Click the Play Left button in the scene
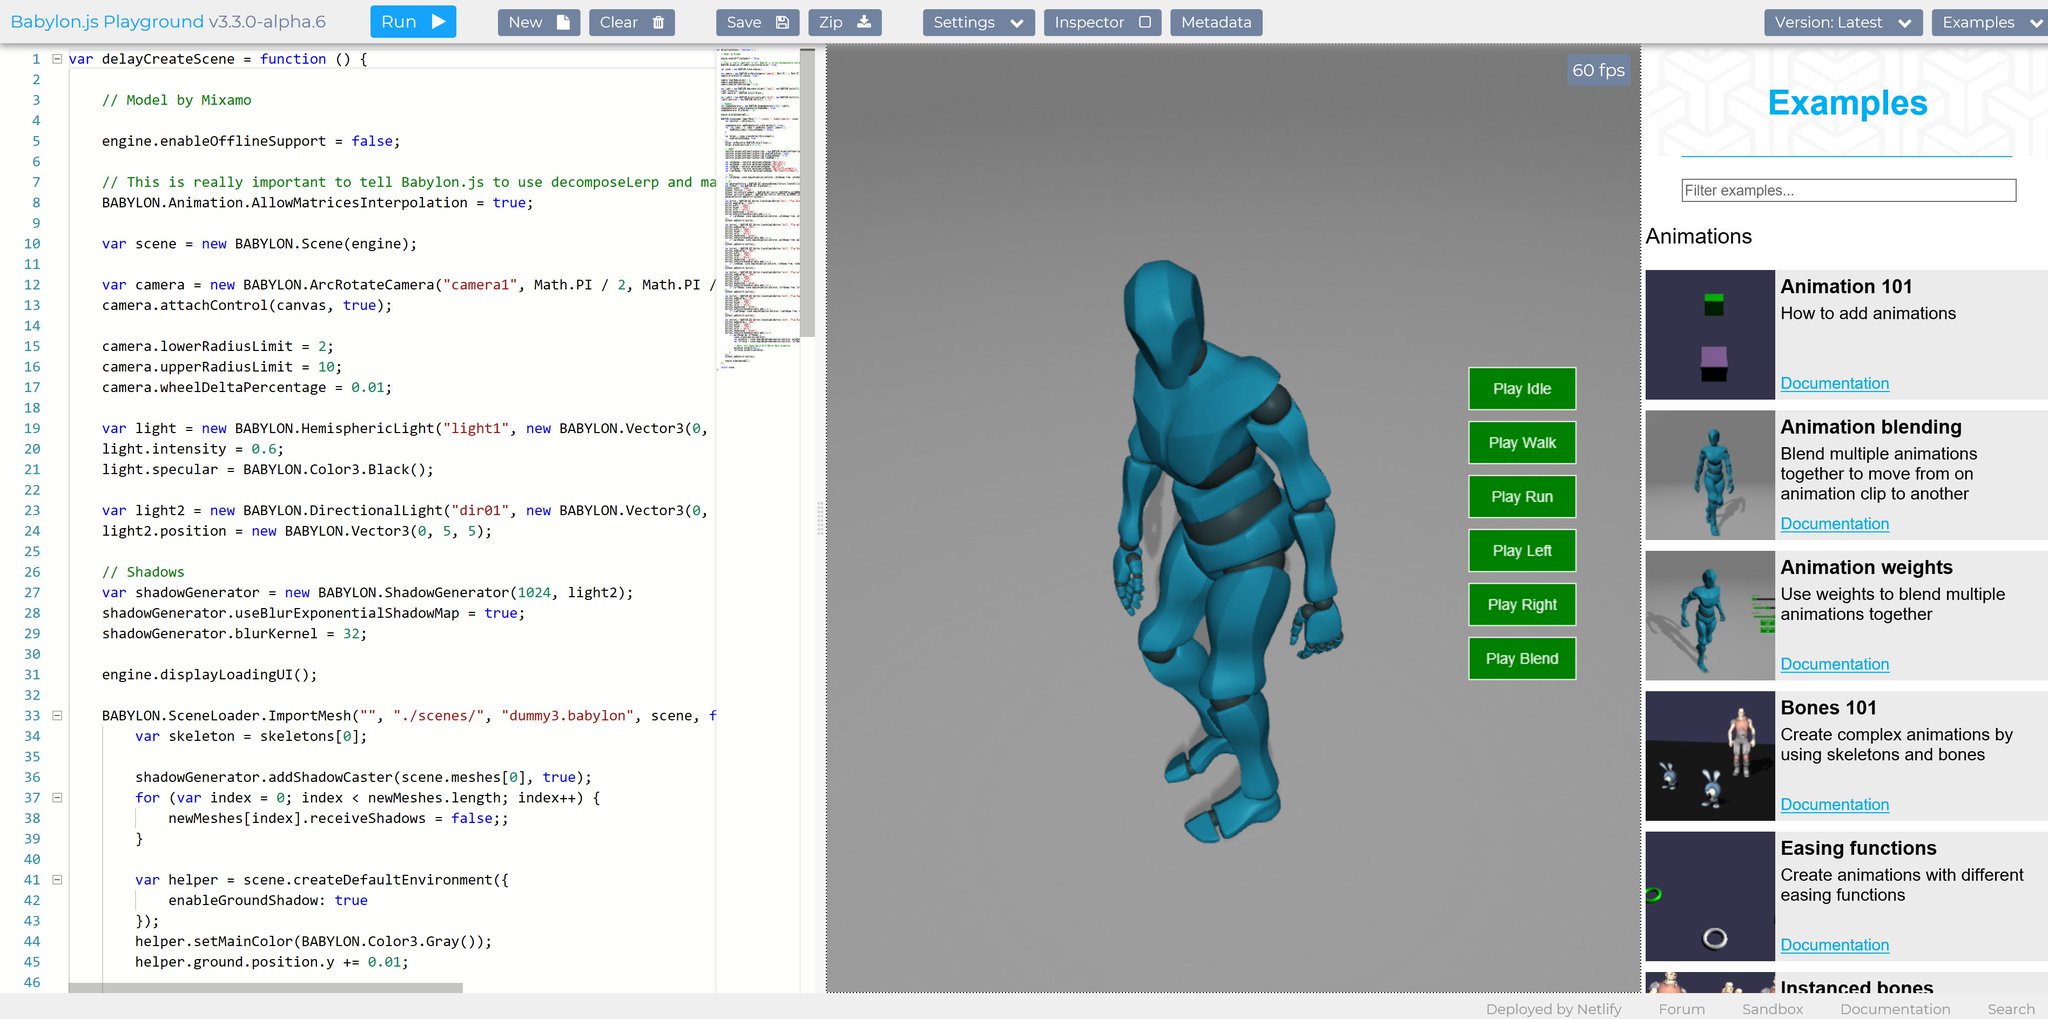The width and height of the screenshot is (2048, 1019). pos(1522,551)
